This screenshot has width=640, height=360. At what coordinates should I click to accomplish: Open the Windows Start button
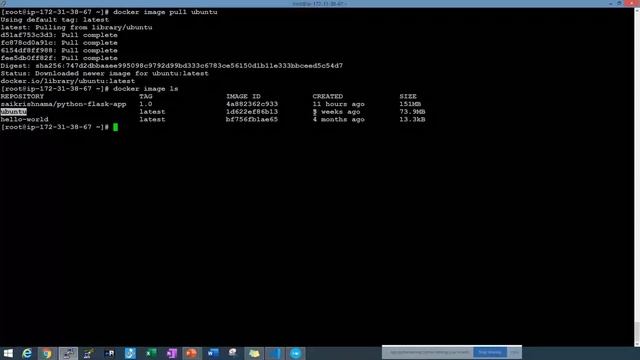click(8, 353)
